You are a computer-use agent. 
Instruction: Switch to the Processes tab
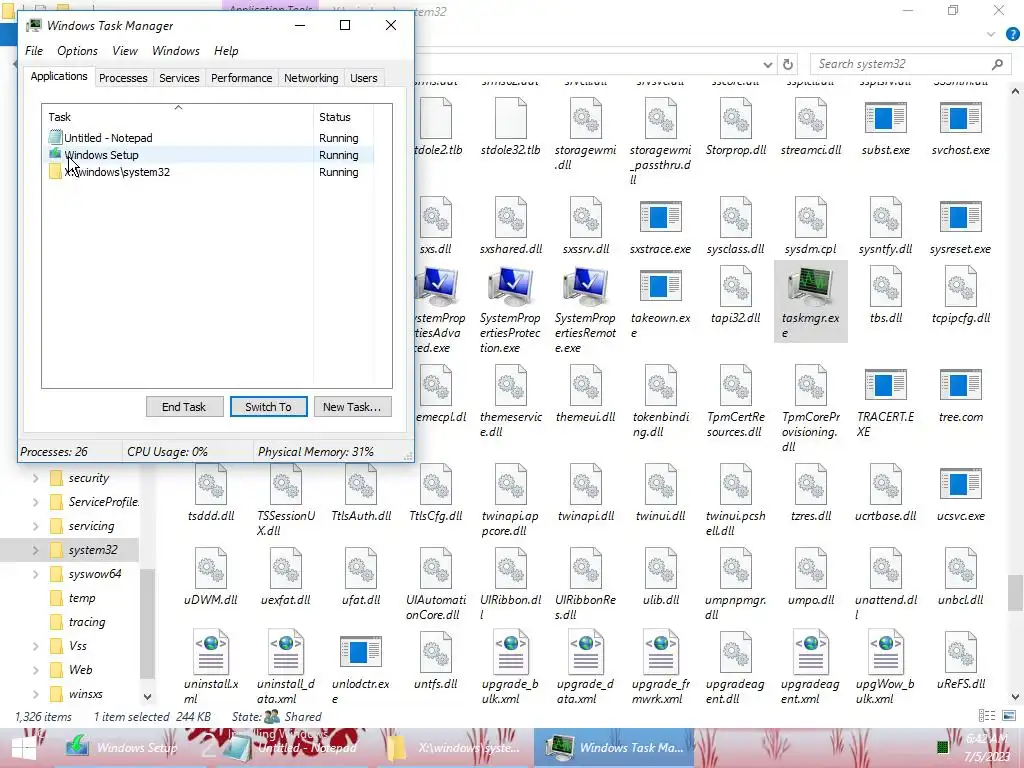click(123, 78)
